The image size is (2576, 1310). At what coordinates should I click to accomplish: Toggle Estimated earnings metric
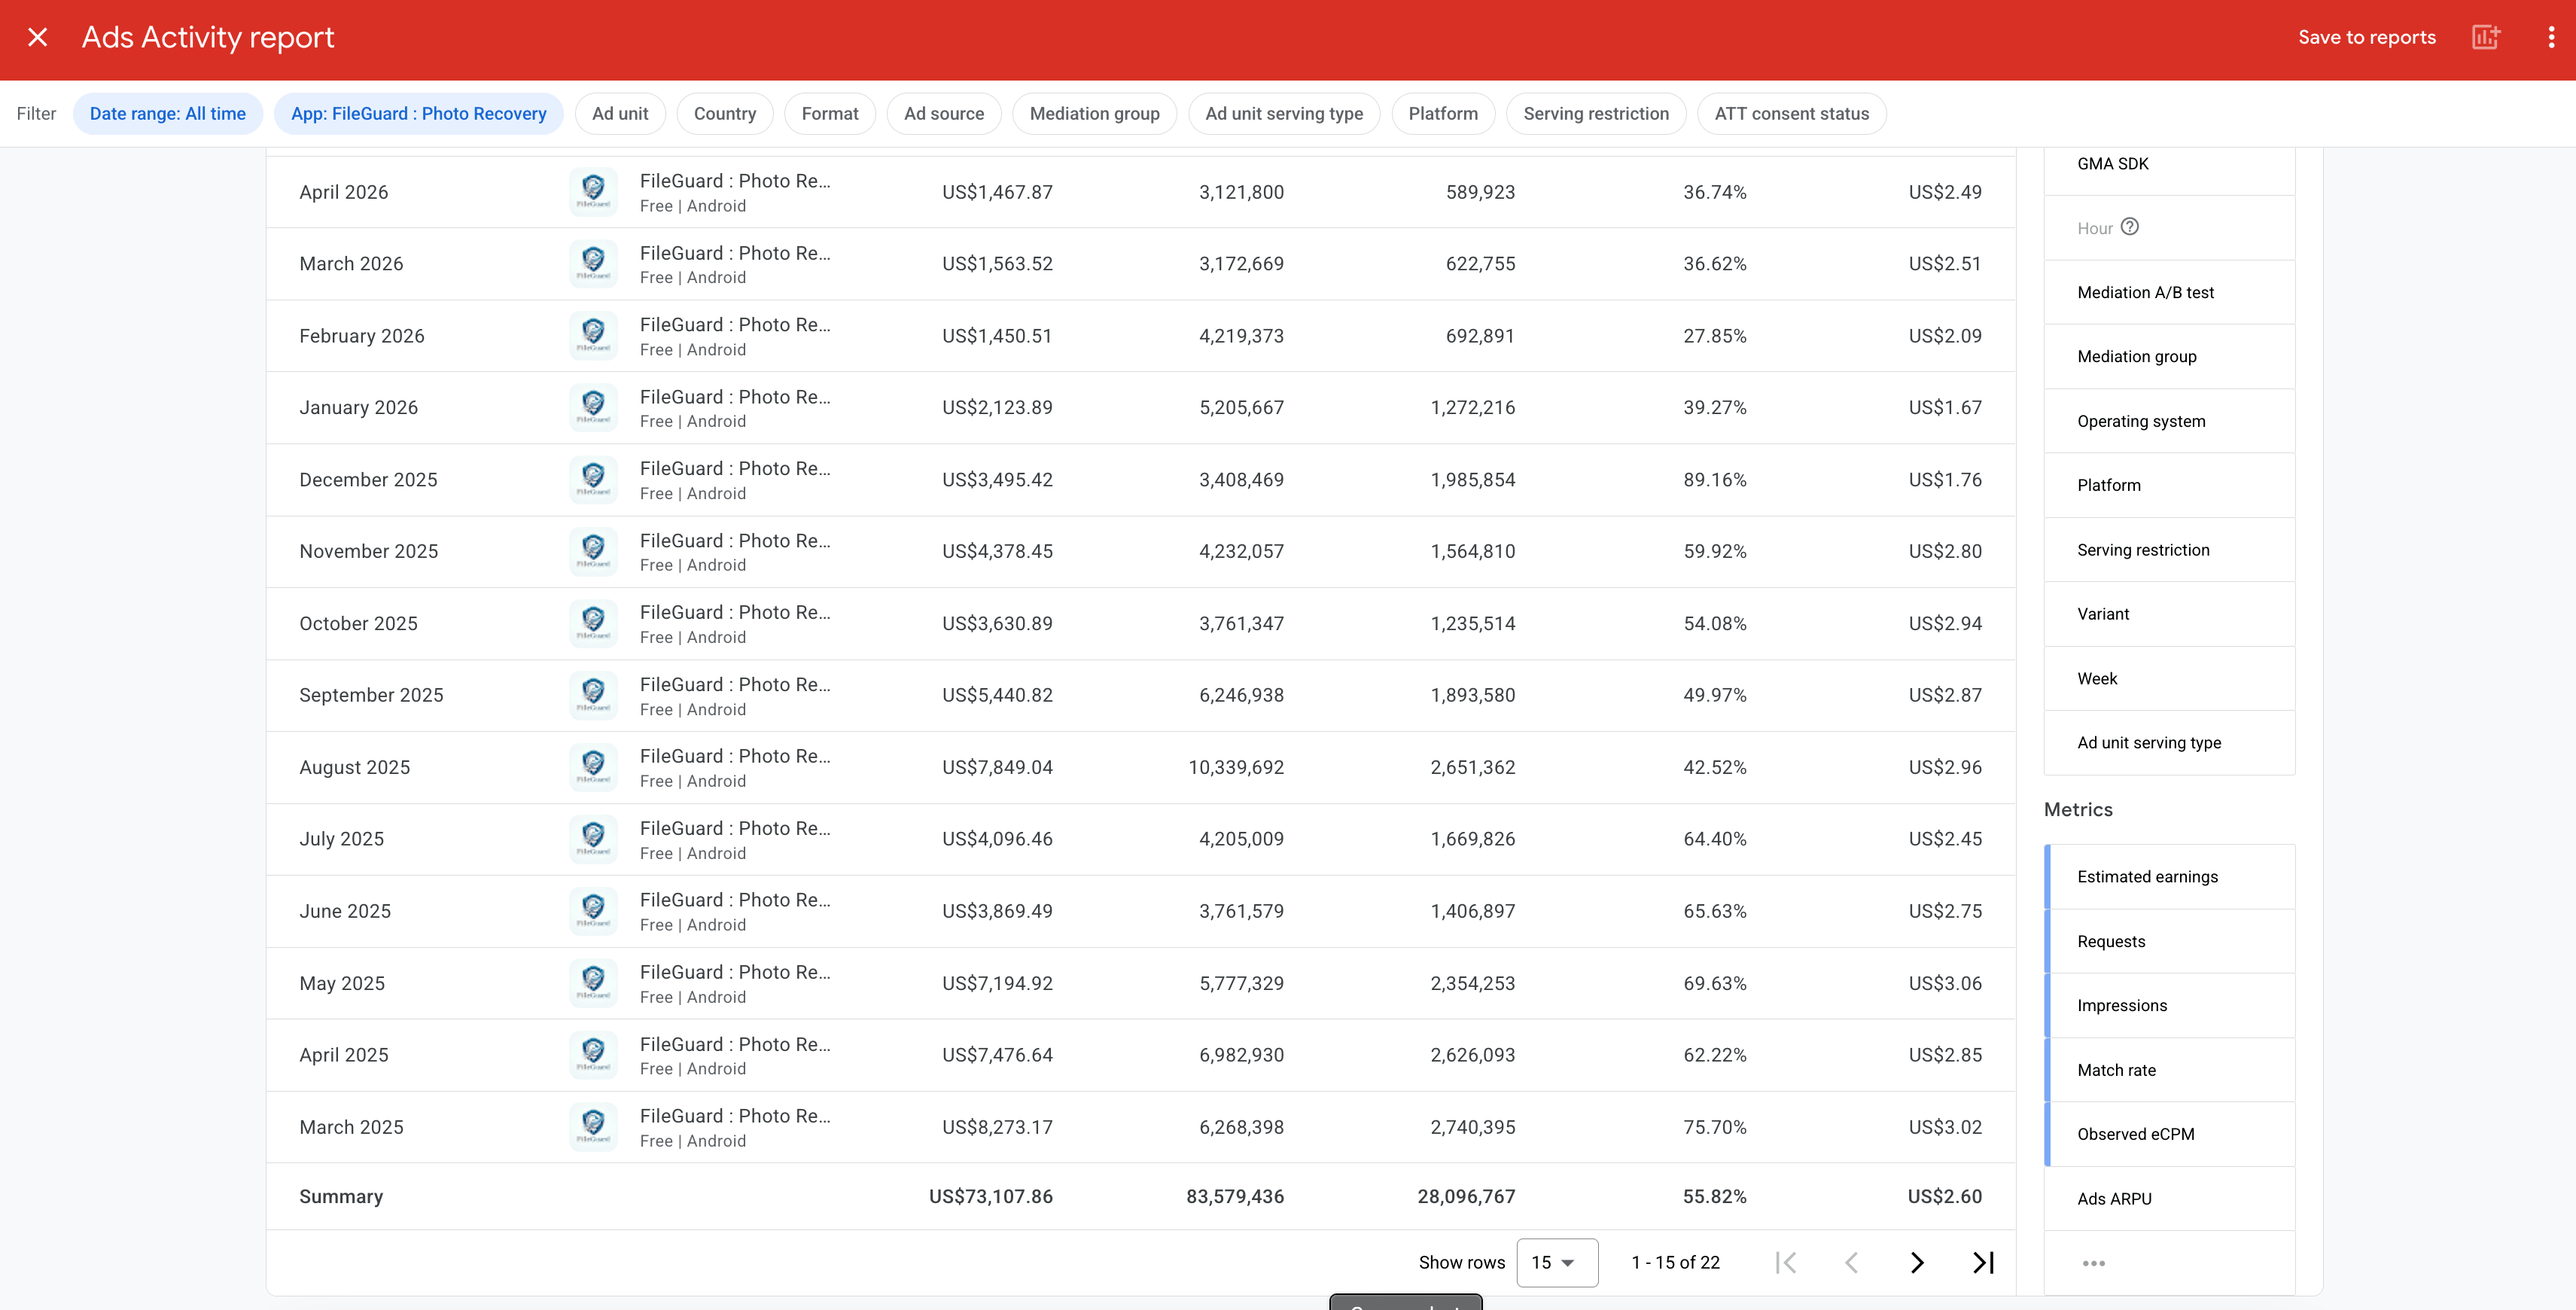point(2169,877)
